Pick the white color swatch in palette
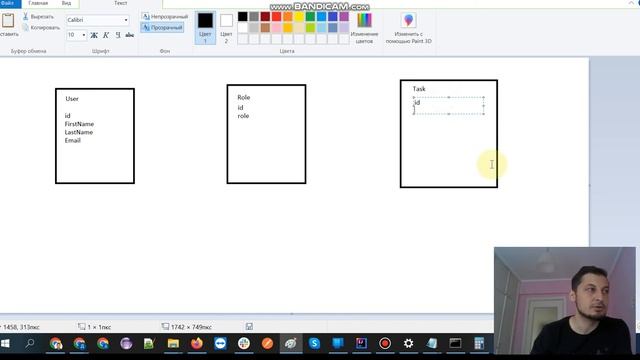This screenshot has height=360, width=640. tap(242, 28)
